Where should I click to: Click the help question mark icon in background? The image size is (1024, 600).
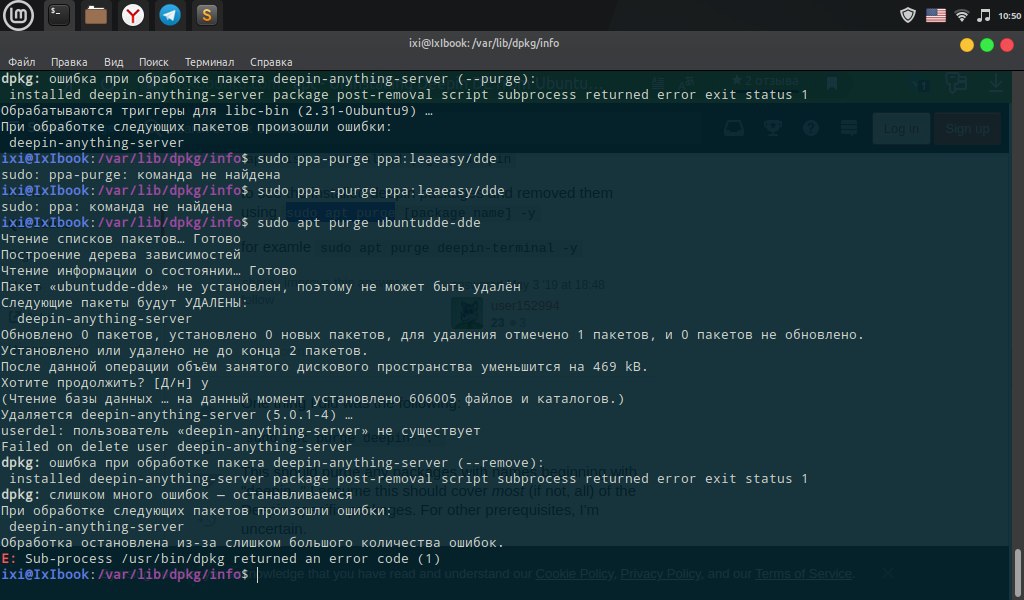tap(811, 128)
